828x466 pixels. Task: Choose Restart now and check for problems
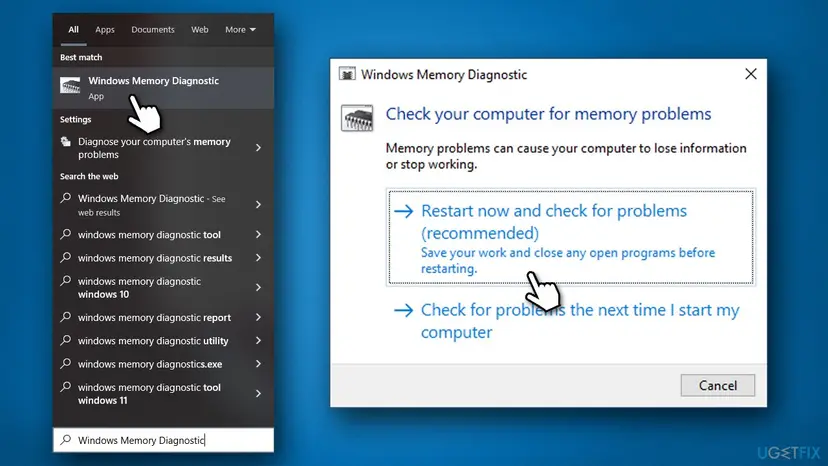570,238
